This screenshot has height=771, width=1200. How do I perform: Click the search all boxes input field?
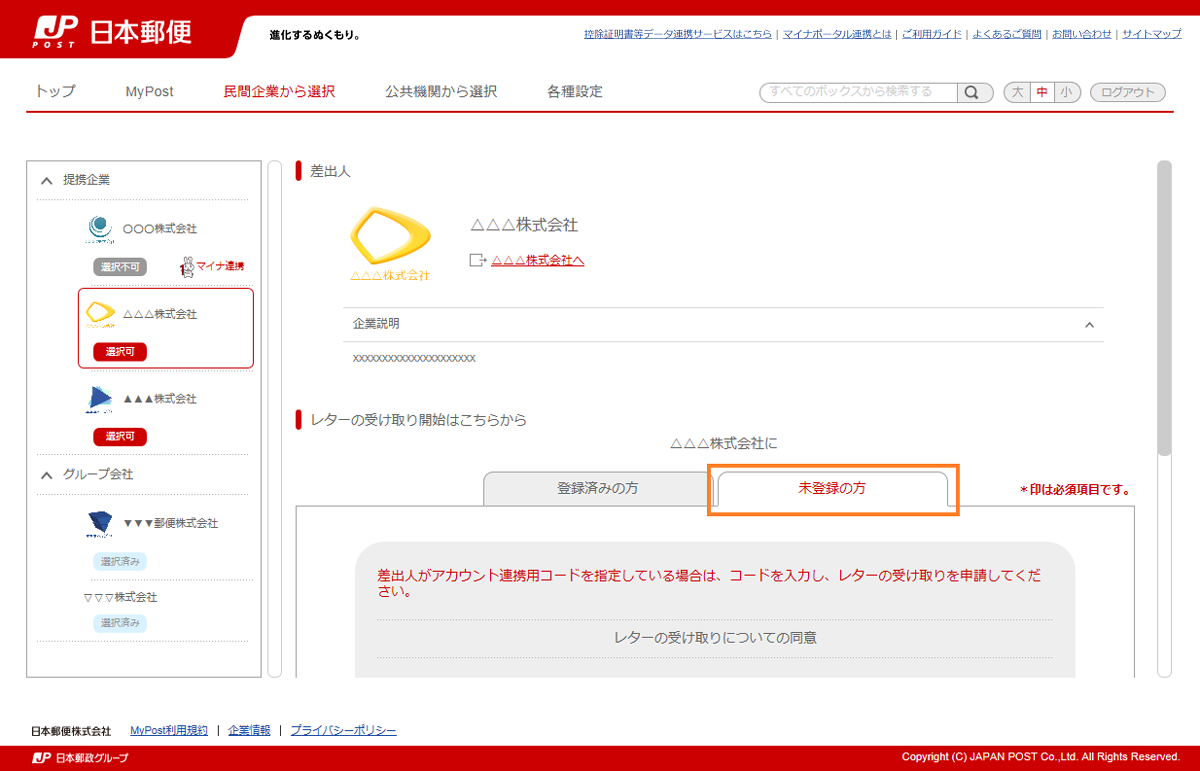[x=859, y=92]
